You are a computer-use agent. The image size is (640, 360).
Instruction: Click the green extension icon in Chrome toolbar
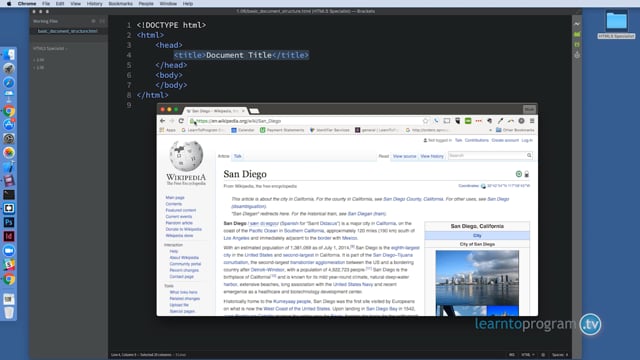(x=468, y=121)
